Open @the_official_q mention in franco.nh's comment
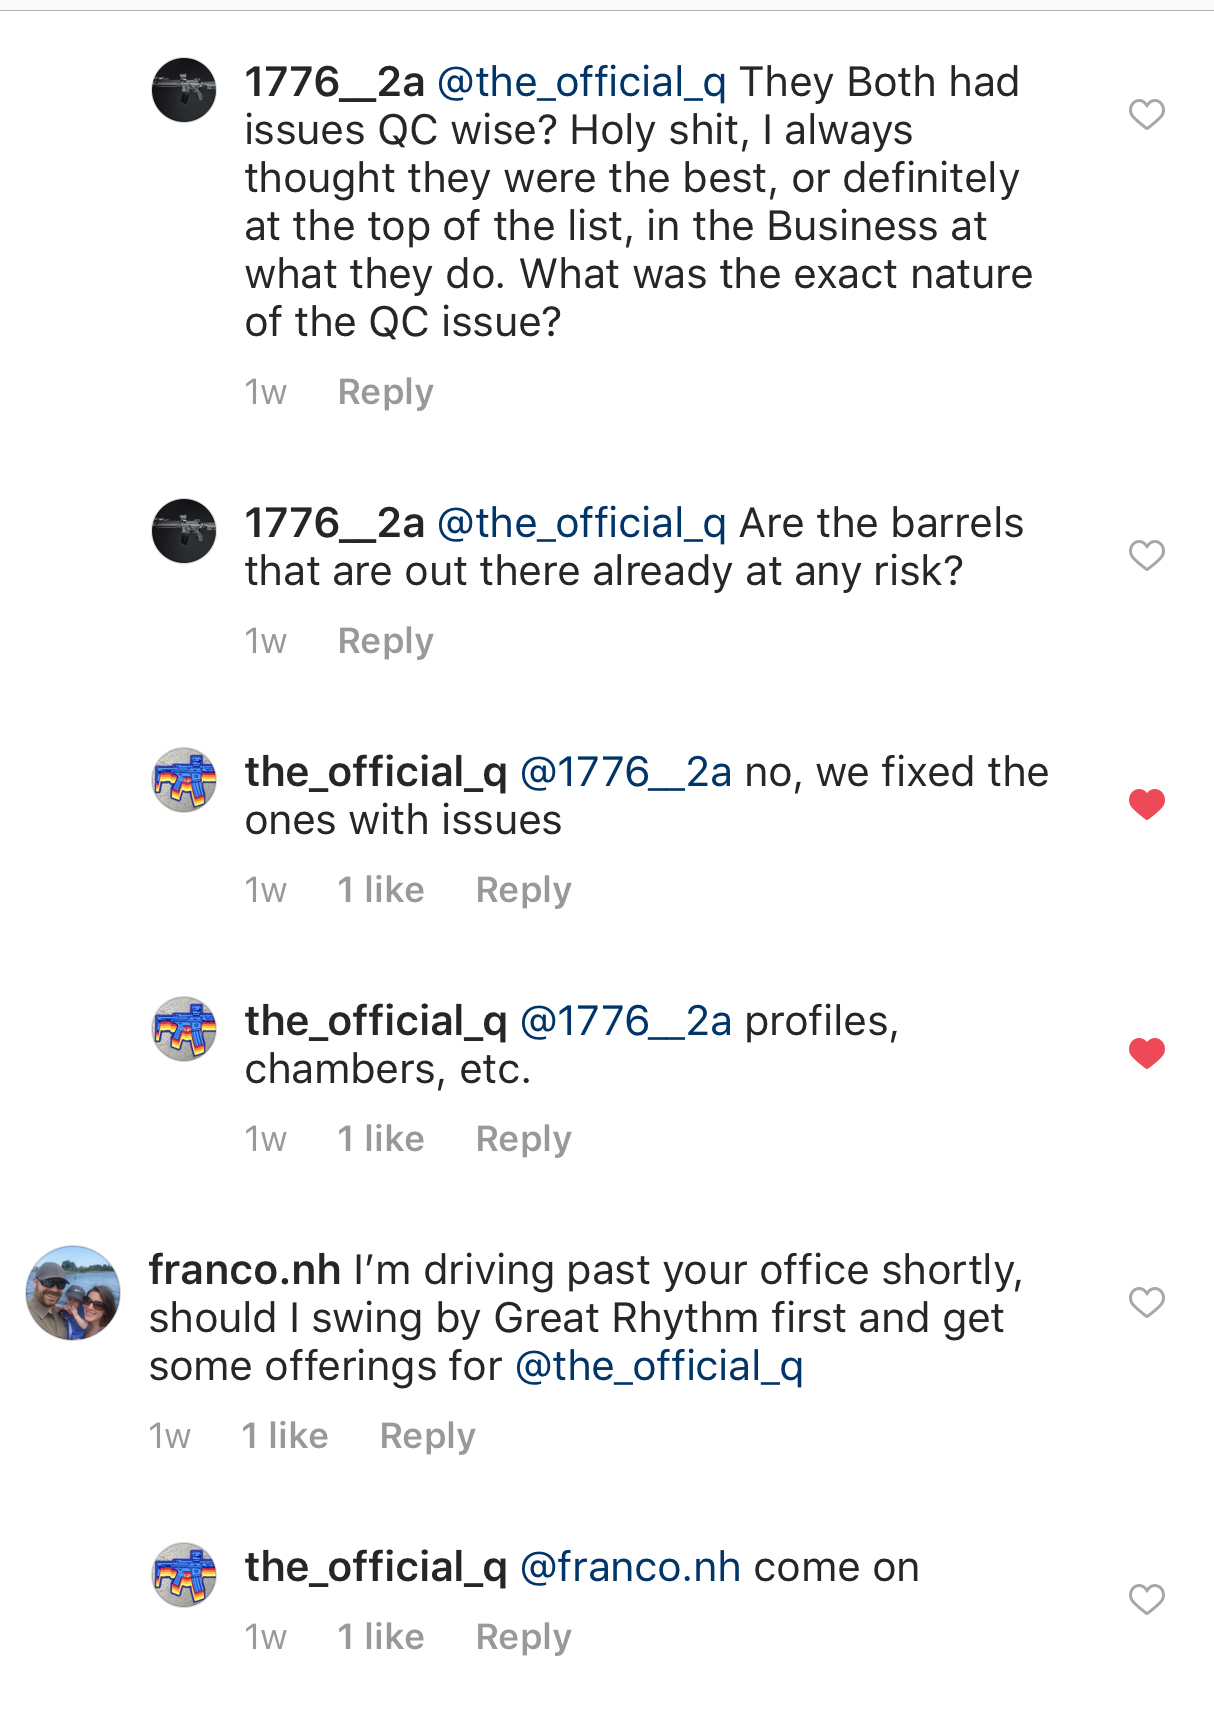The width and height of the screenshot is (1214, 1715). [x=659, y=1366]
